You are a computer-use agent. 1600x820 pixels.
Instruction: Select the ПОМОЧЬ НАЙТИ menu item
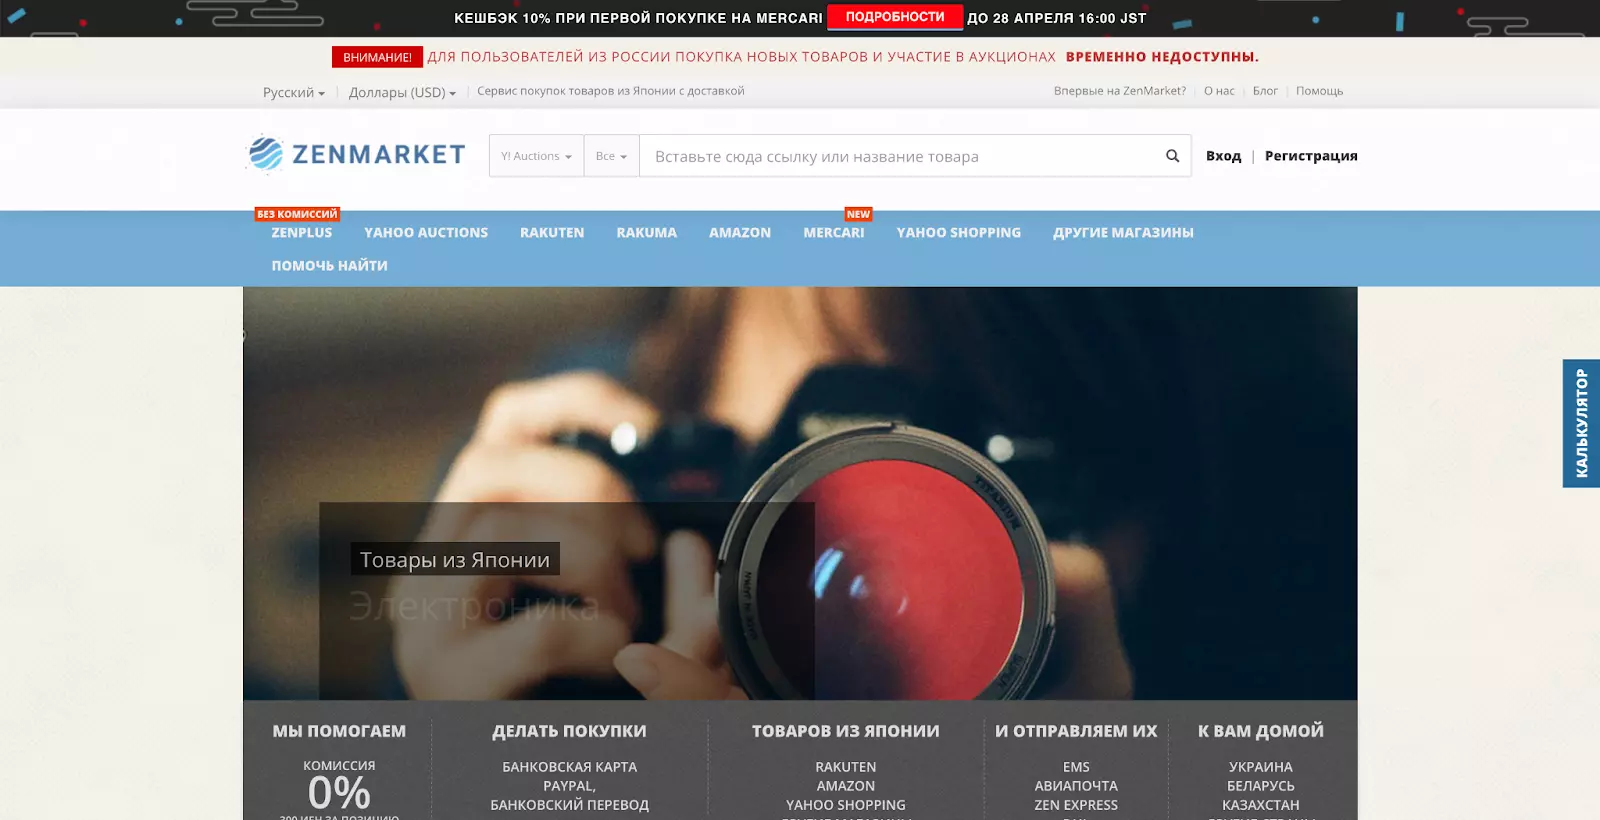pos(329,265)
